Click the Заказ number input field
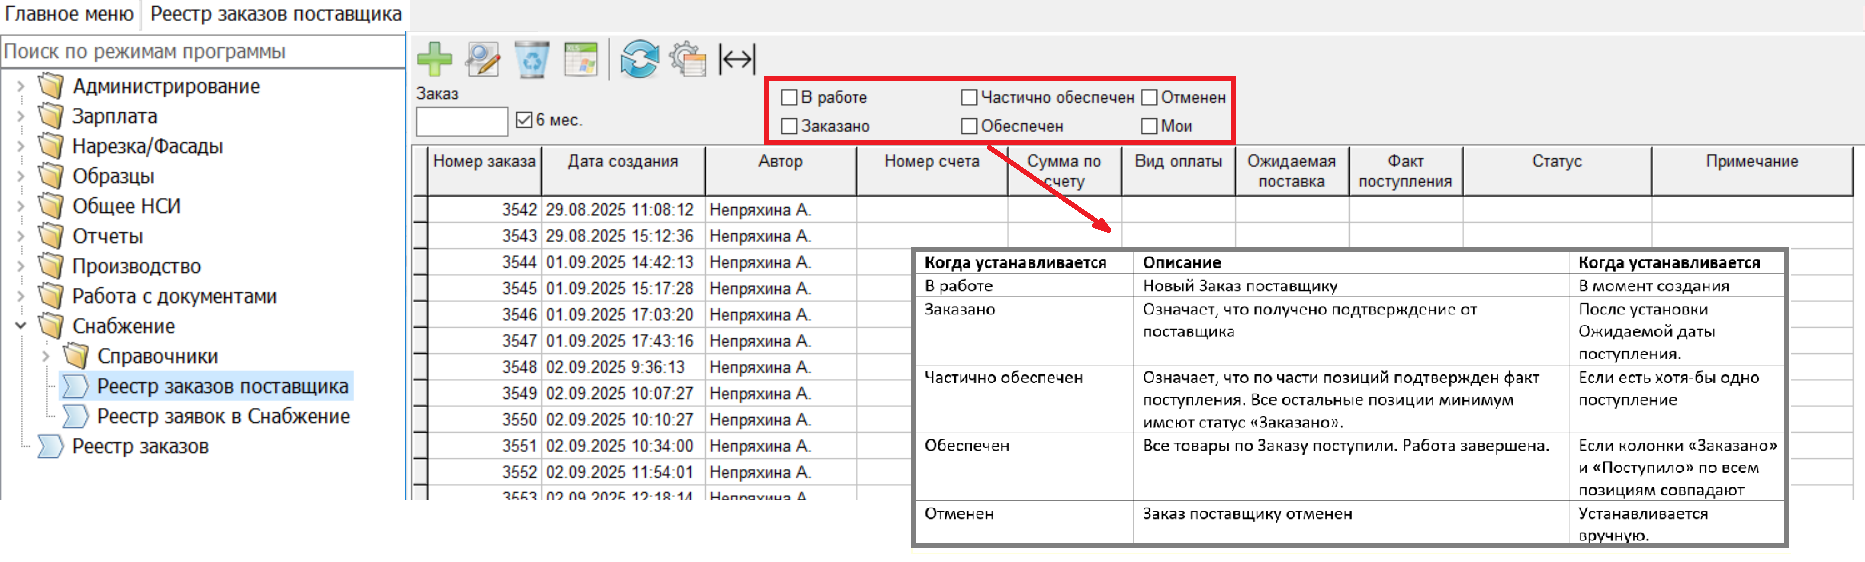Screen dimensions: 1865x562 pyautogui.click(x=461, y=121)
